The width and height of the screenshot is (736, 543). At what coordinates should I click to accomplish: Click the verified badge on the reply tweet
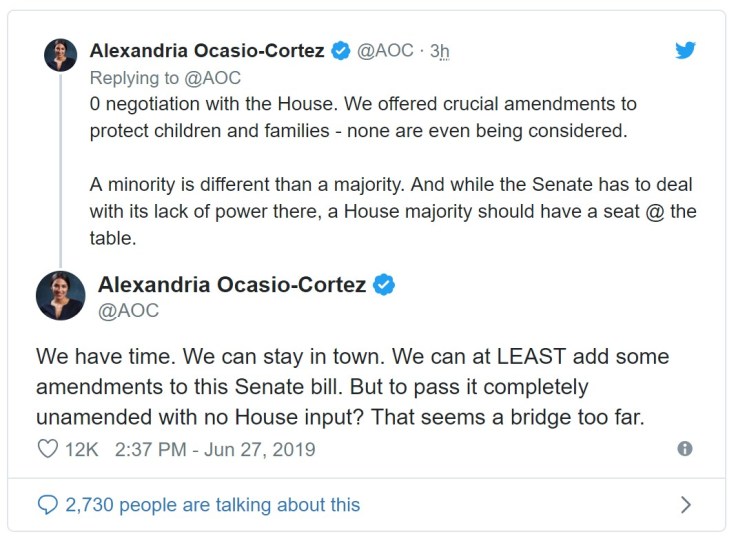tap(341, 51)
